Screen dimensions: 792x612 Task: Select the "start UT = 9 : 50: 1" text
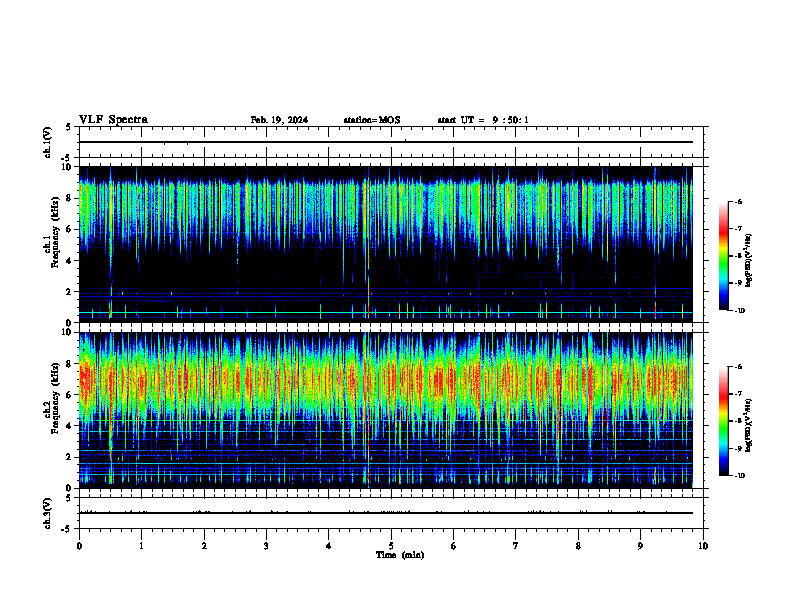pyautogui.click(x=483, y=120)
